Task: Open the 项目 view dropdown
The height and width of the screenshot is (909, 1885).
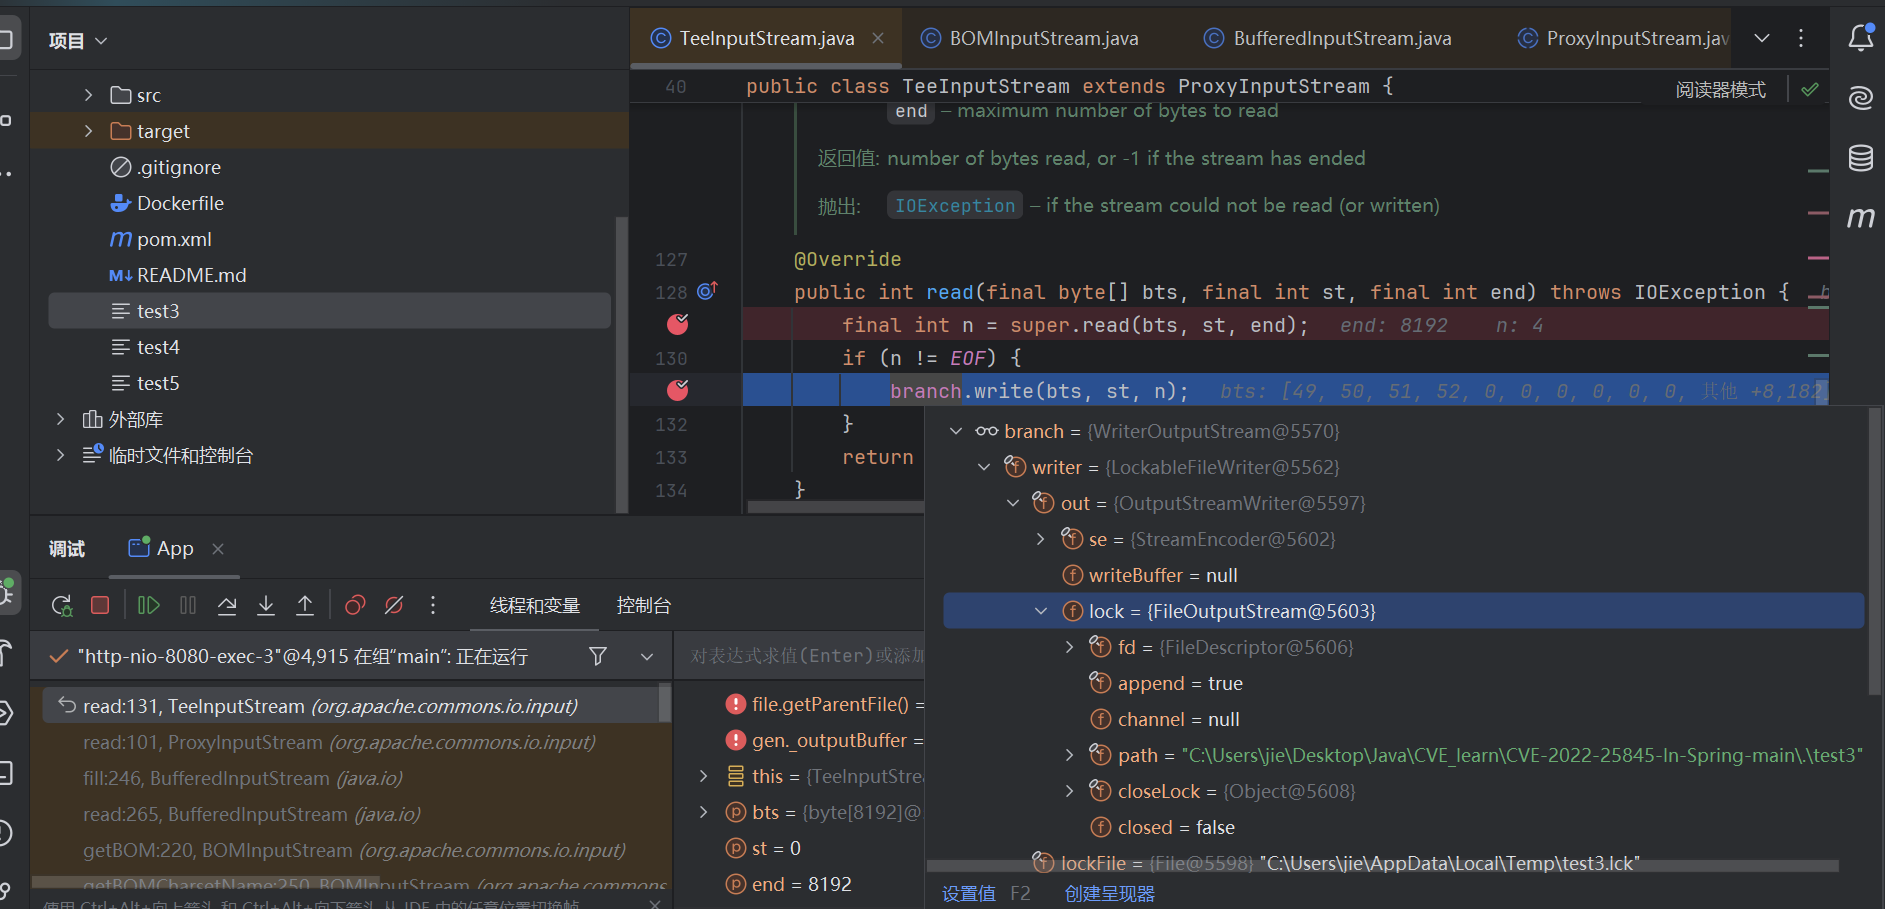Action: pos(78,40)
